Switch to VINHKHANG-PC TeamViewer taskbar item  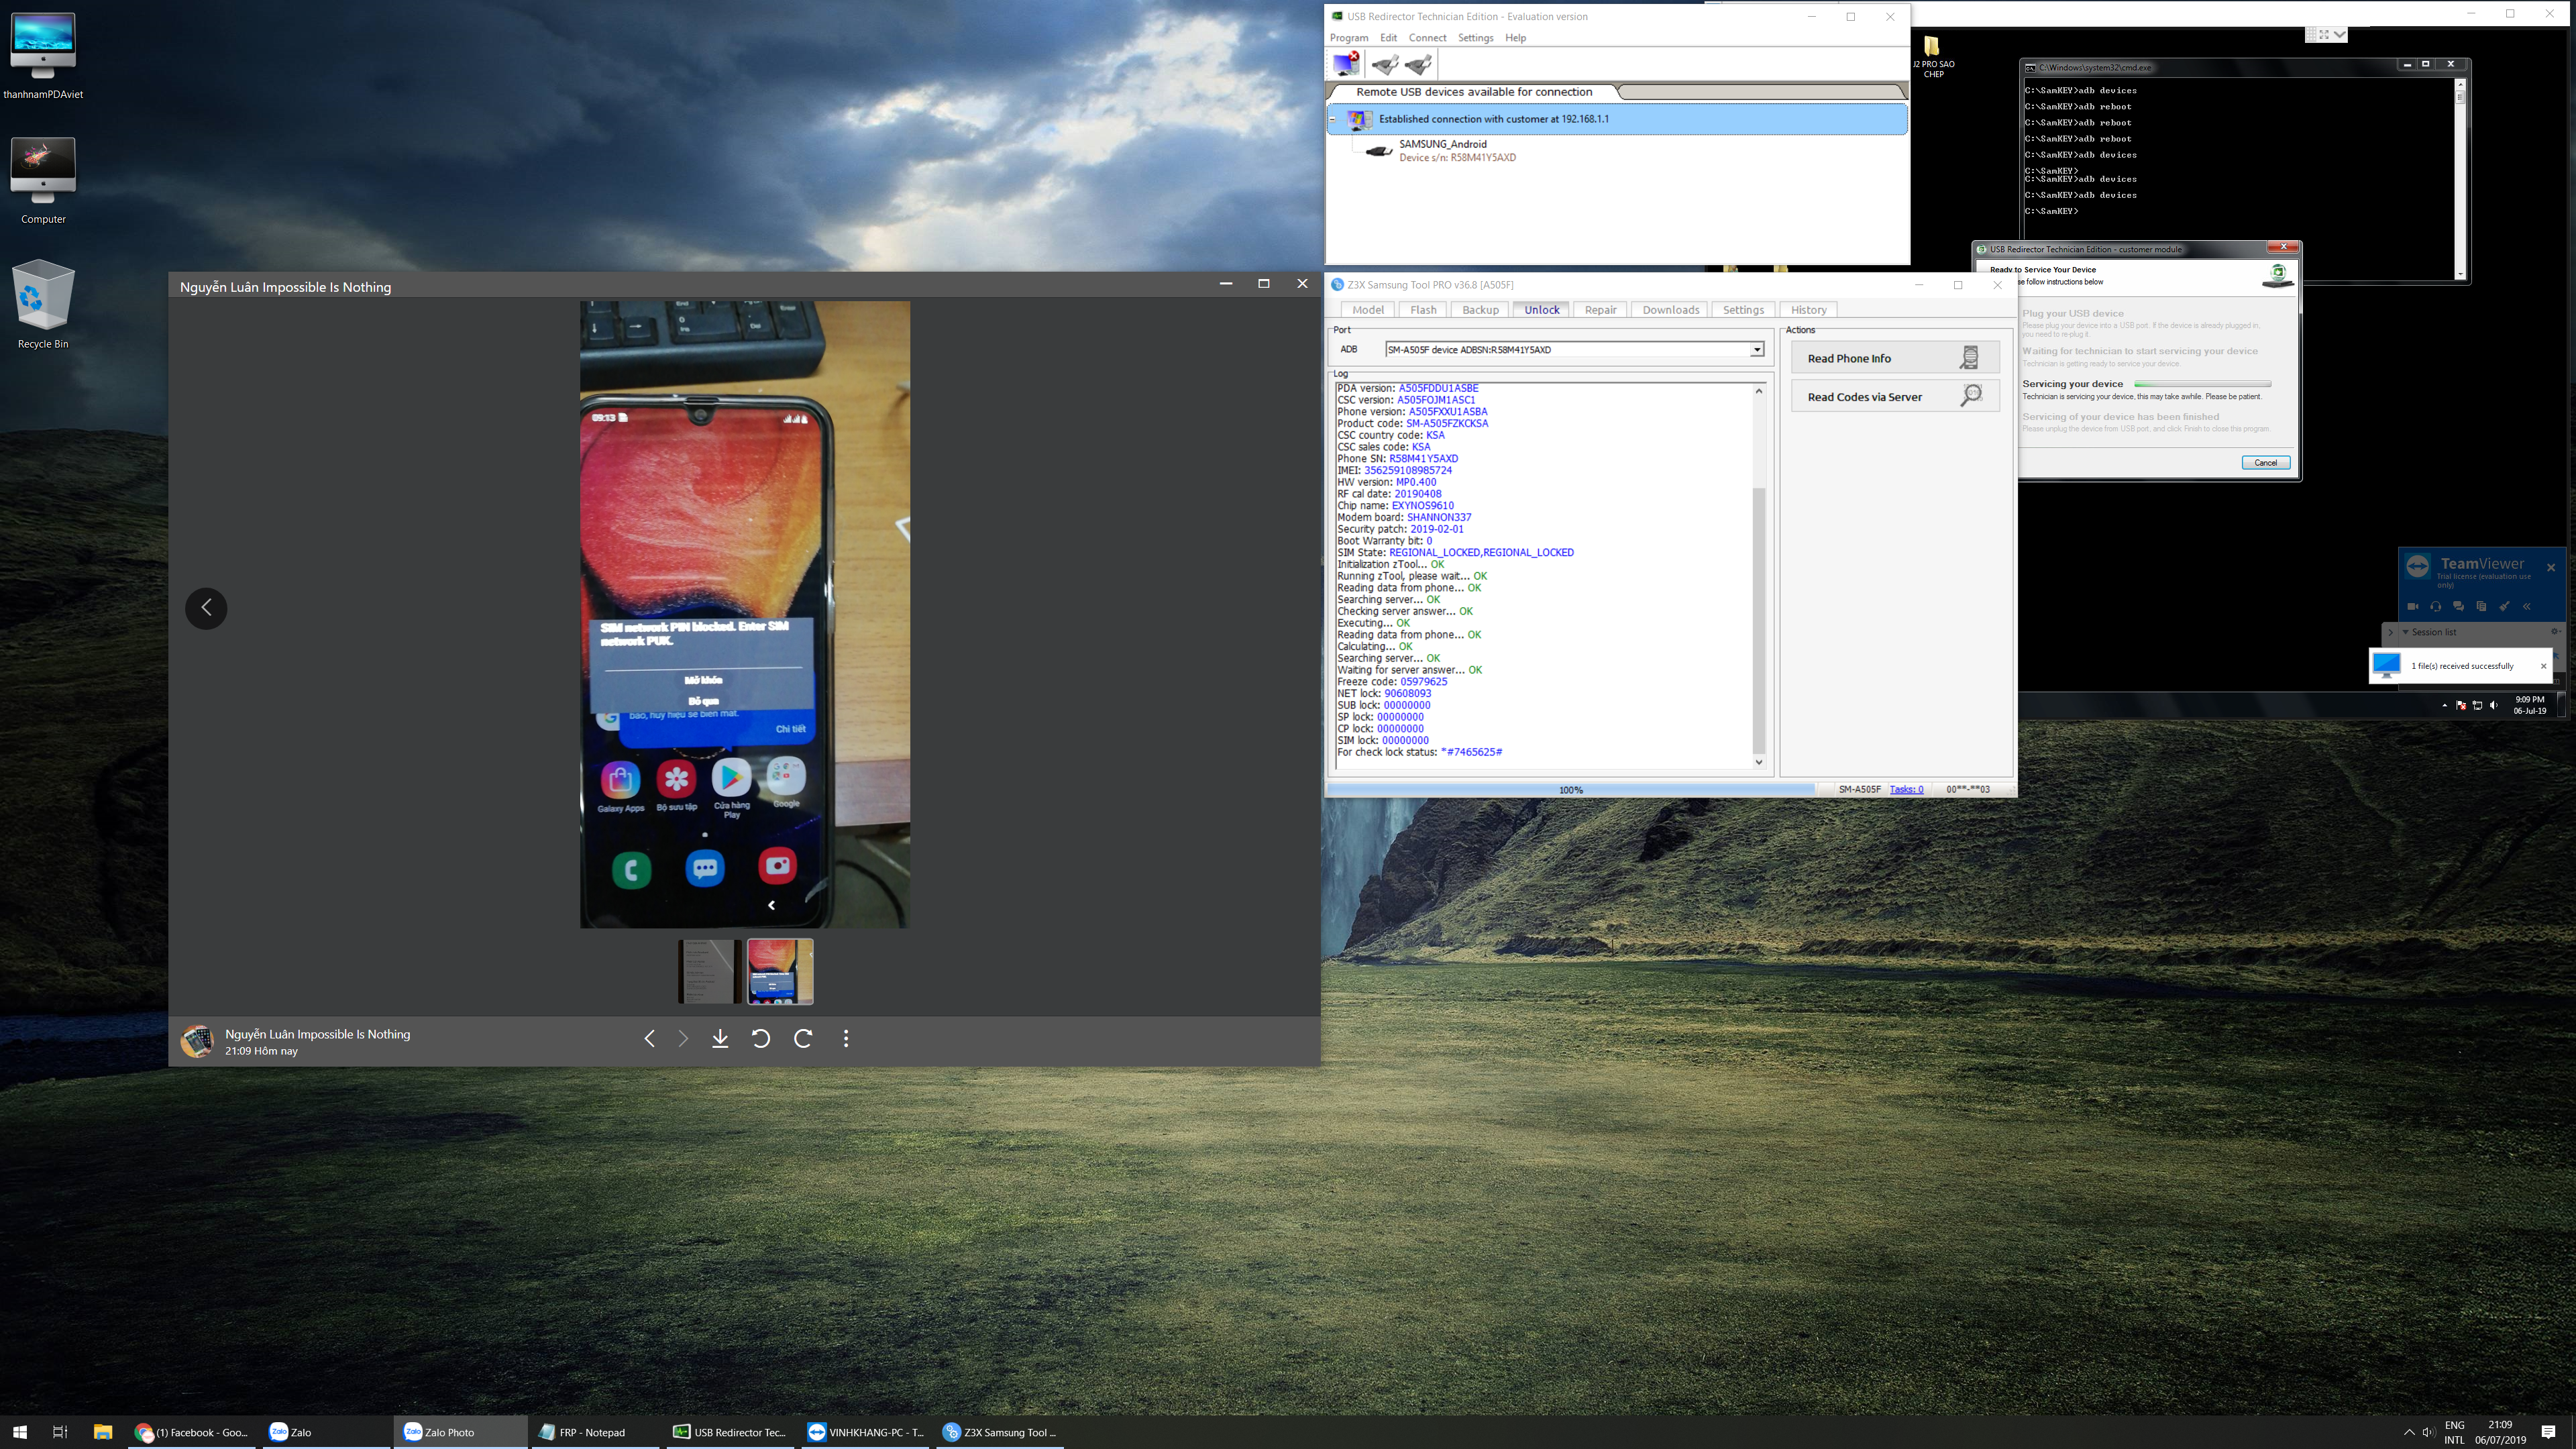pyautogui.click(x=866, y=1432)
